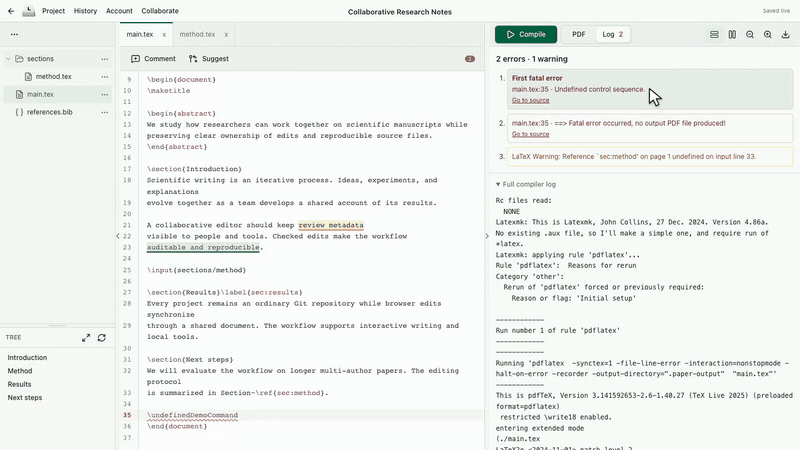The image size is (800, 450).
Task: Open references.bib in the file tree
Action: coord(49,112)
